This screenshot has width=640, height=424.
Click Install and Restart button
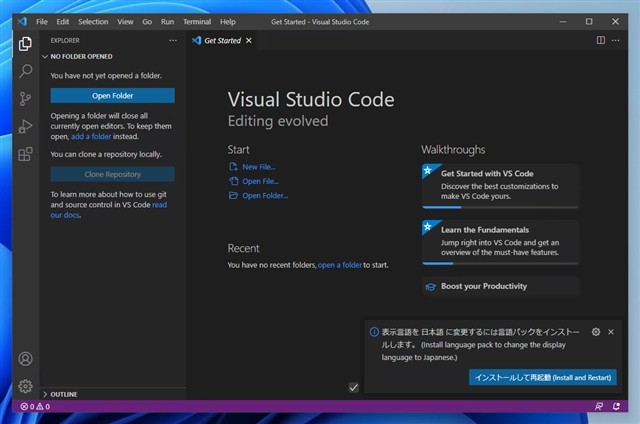coord(543,377)
